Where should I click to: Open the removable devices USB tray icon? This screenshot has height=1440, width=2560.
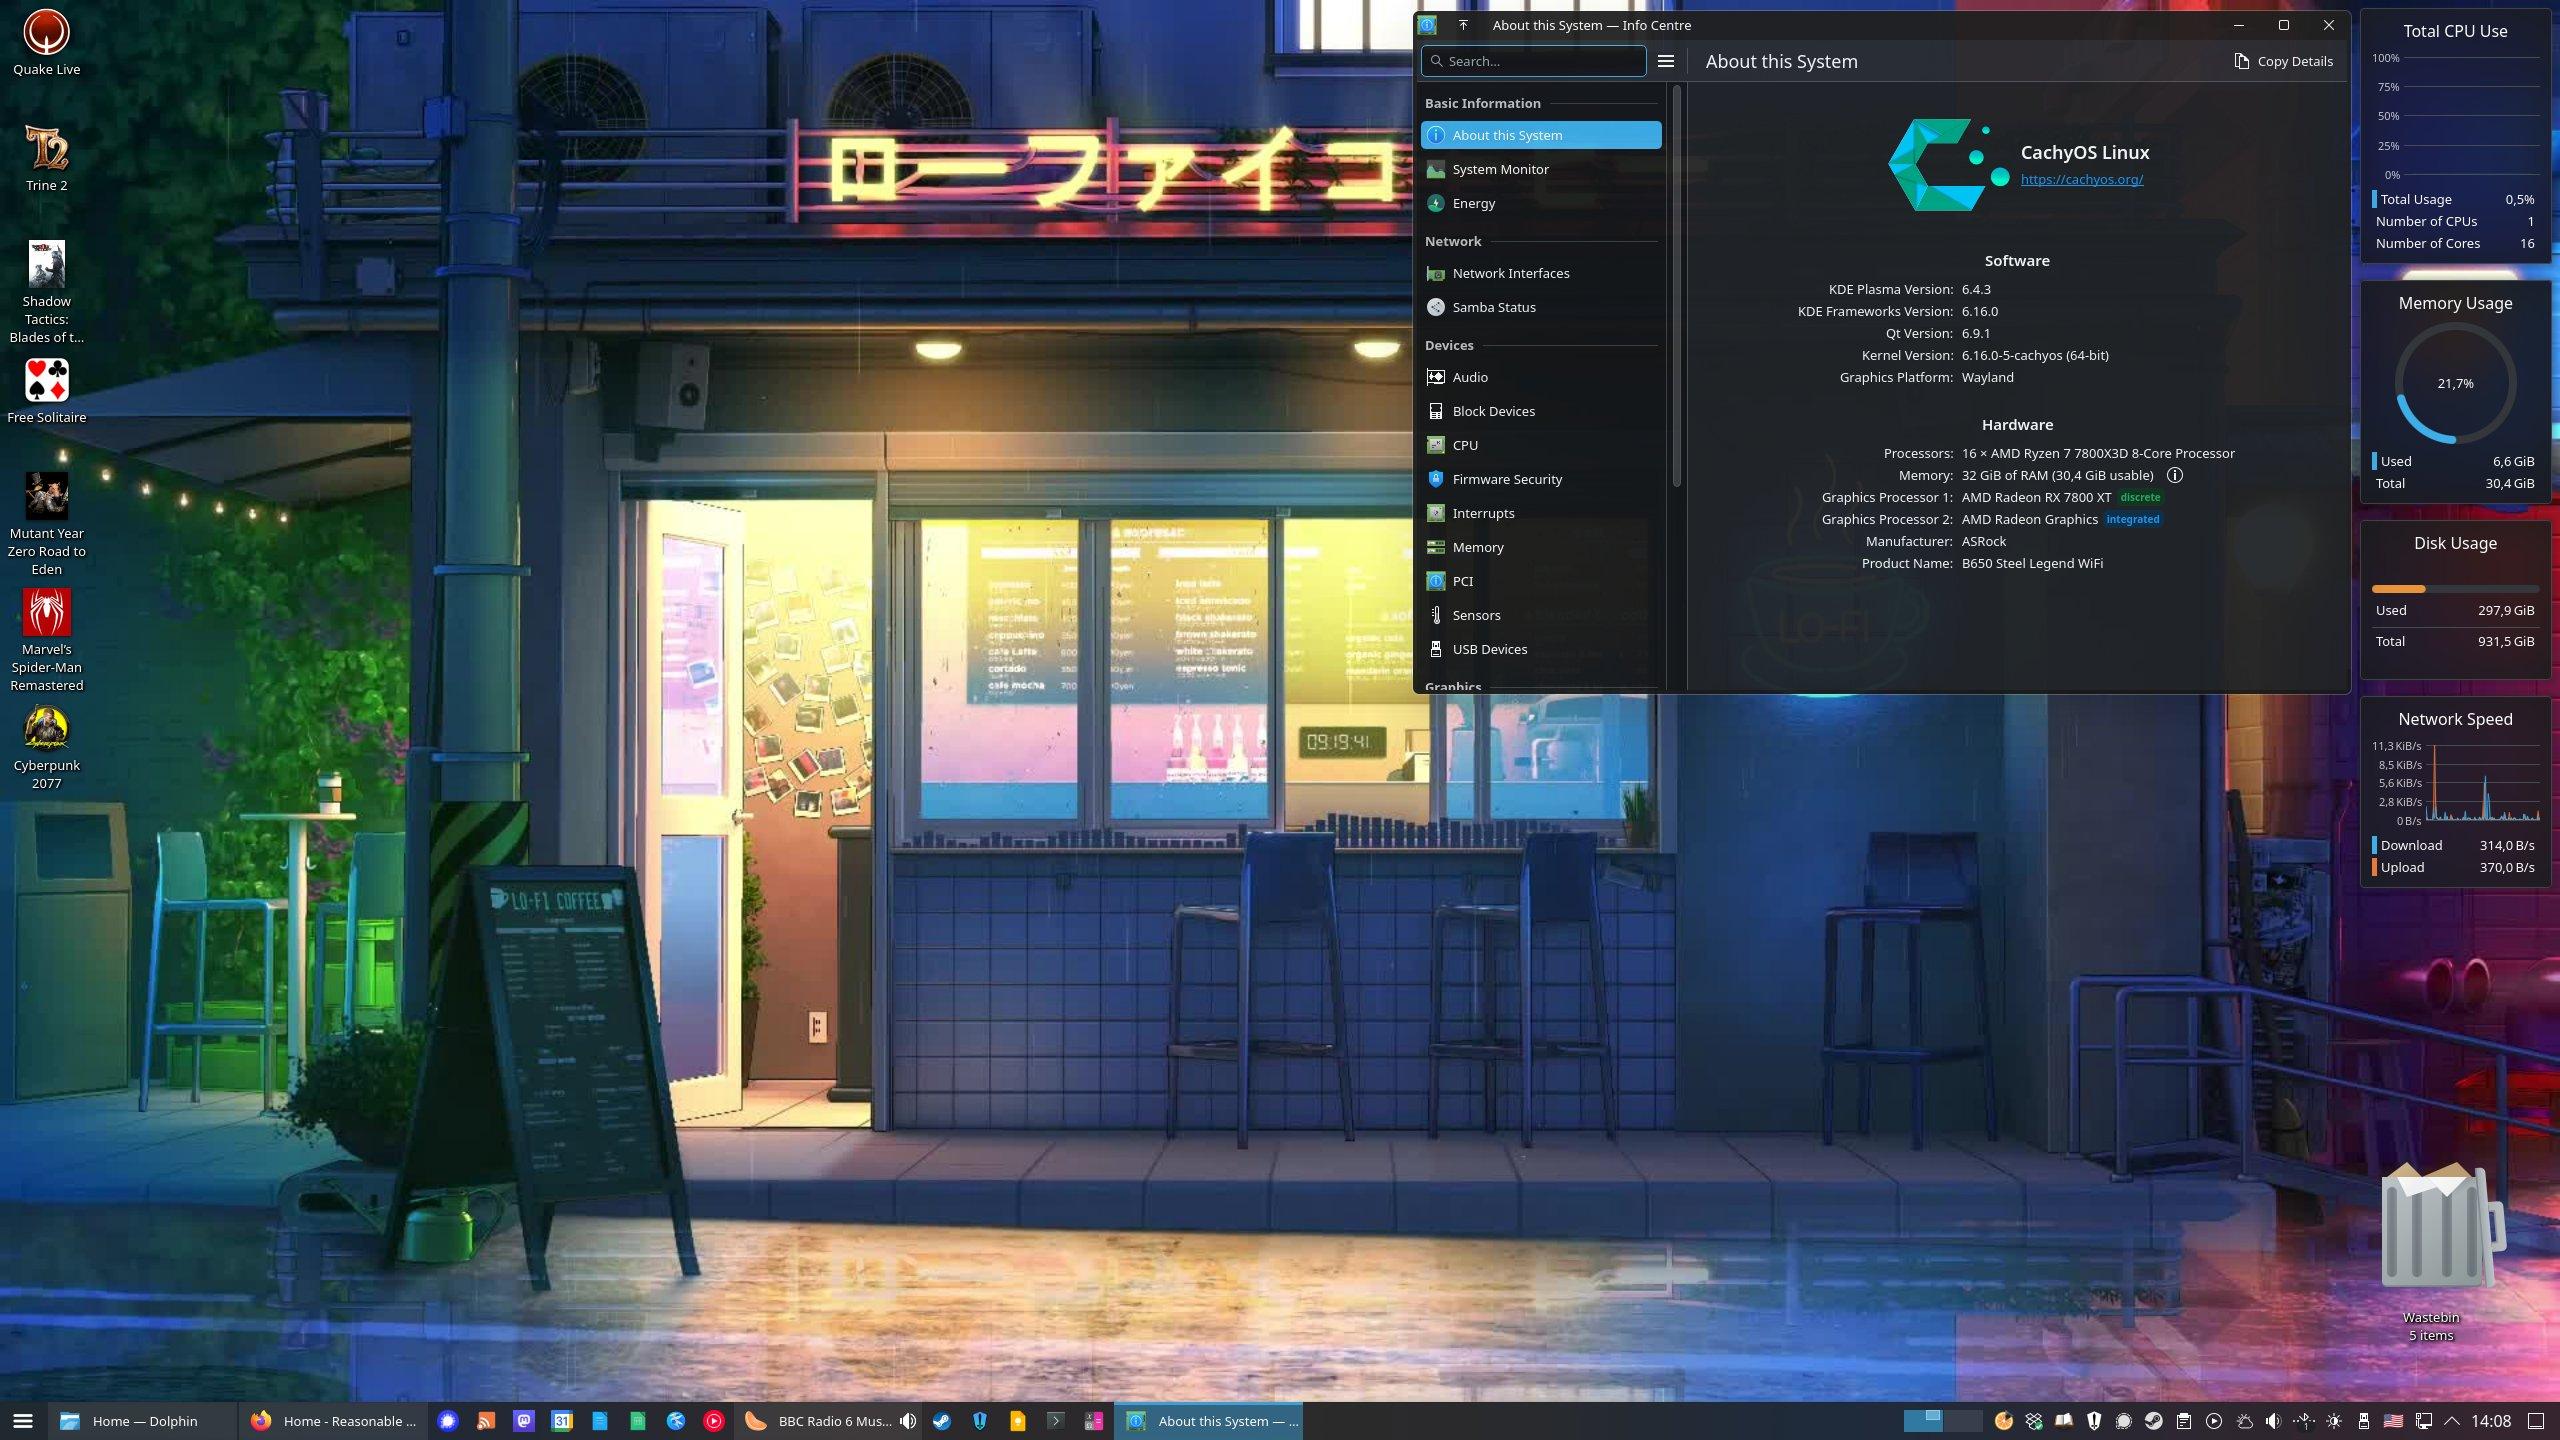(x=2364, y=1421)
